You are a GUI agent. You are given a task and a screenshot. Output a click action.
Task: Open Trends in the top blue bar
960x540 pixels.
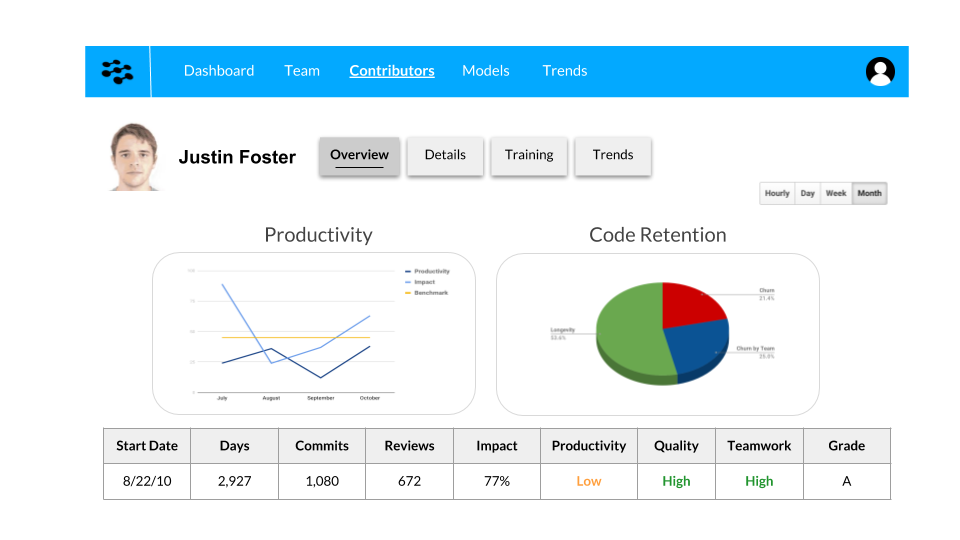(x=564, y=70)
